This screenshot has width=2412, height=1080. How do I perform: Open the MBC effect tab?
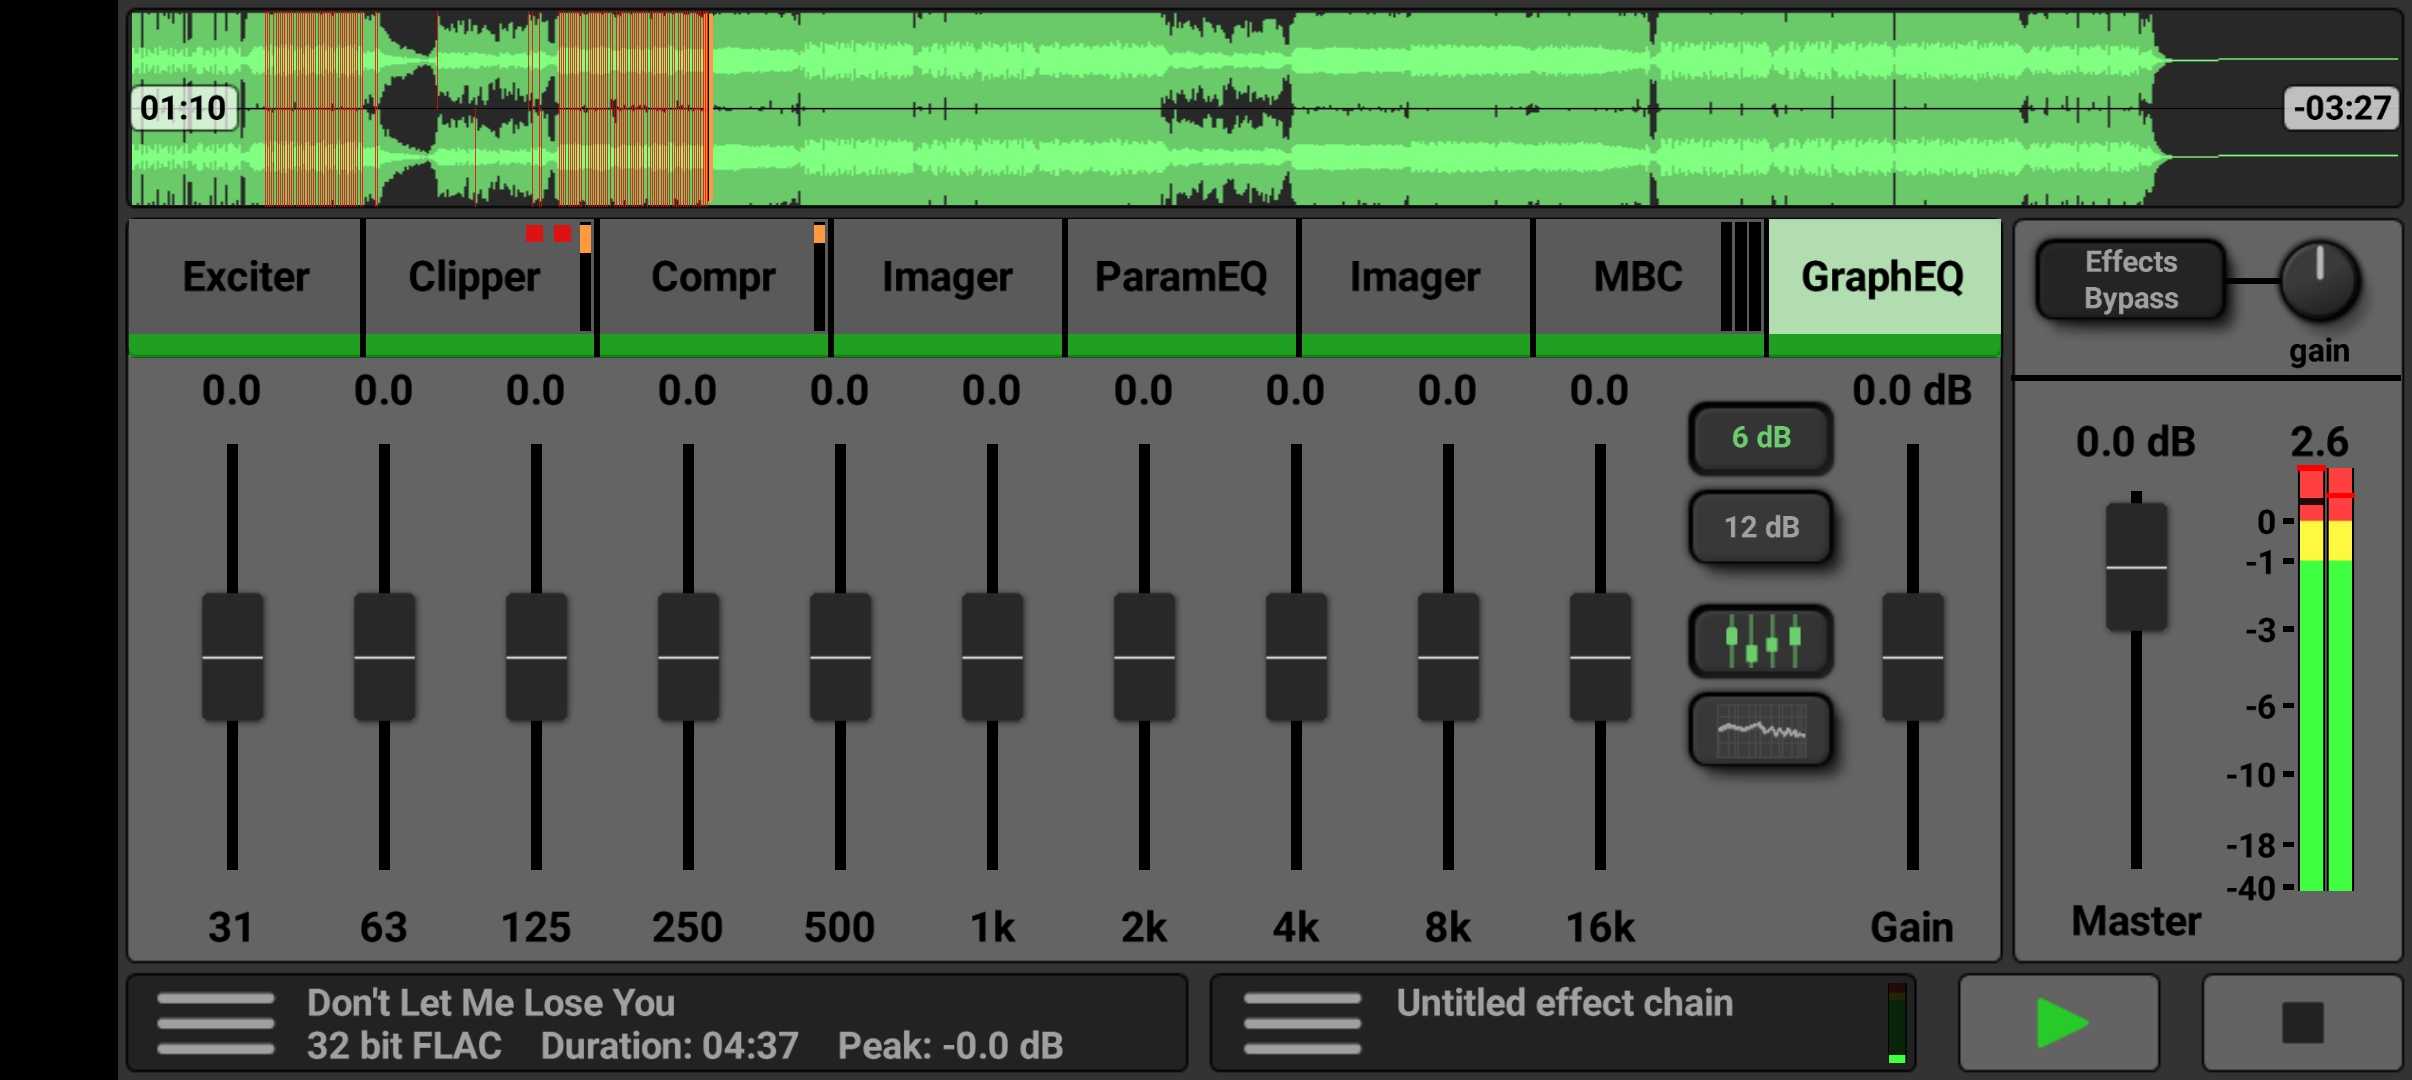1637,278
